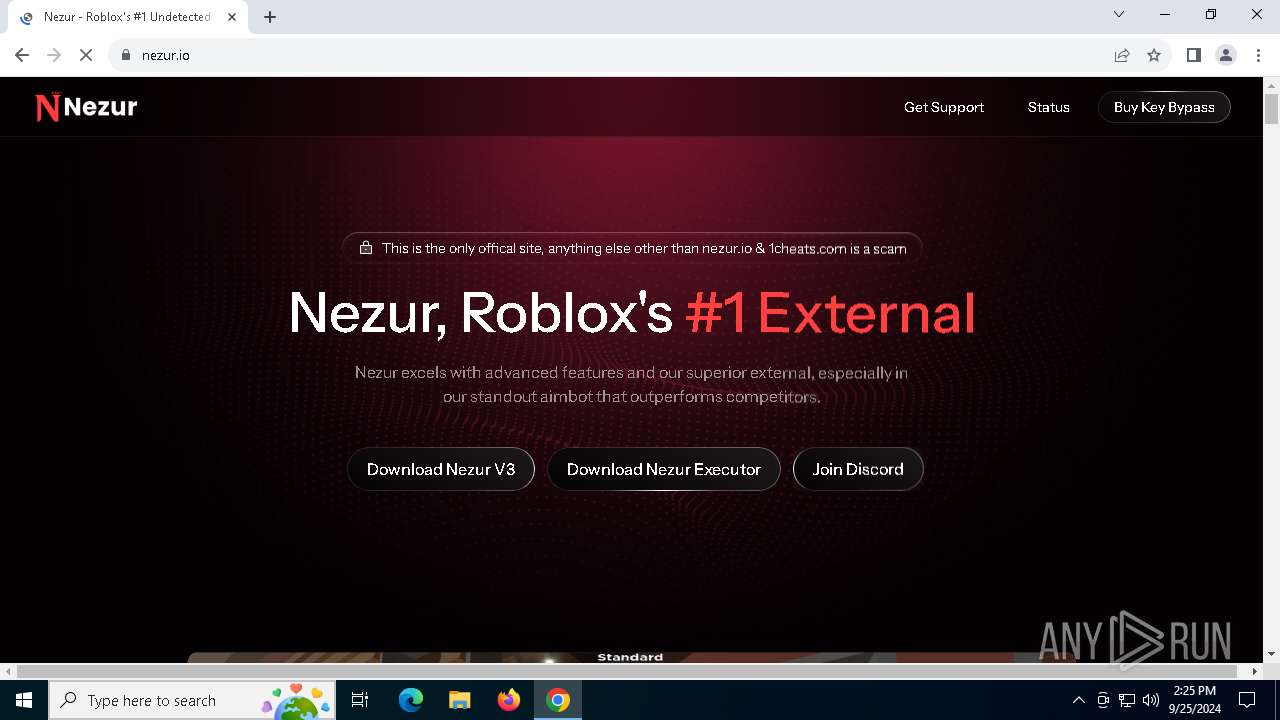Viewport: 1280px width, 720px height.
Task: Click the Buy Key Bypass button
Action: click(x=1164, y=107)
